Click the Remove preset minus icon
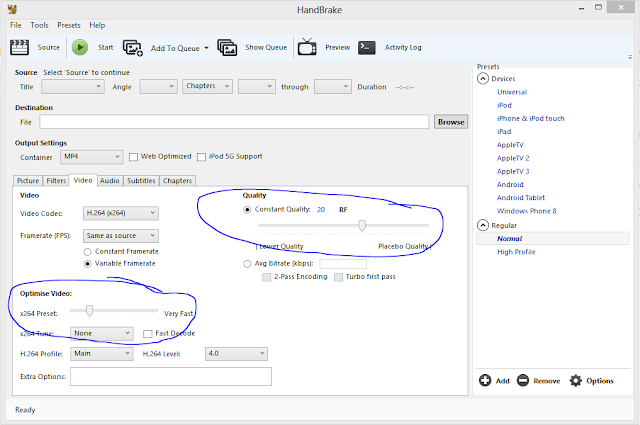This screenshot has width=640, height=425. click(523, 380)
